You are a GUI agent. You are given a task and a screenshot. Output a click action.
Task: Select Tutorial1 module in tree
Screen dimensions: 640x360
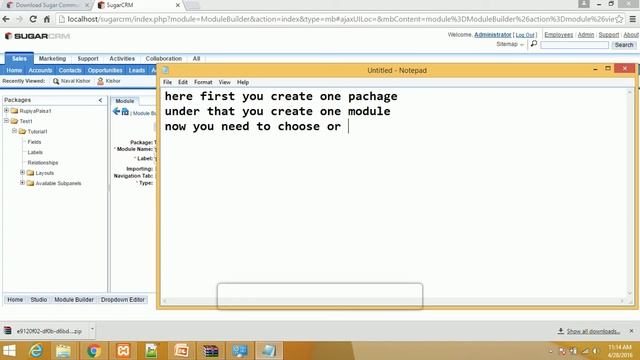[x=38, y=131]
